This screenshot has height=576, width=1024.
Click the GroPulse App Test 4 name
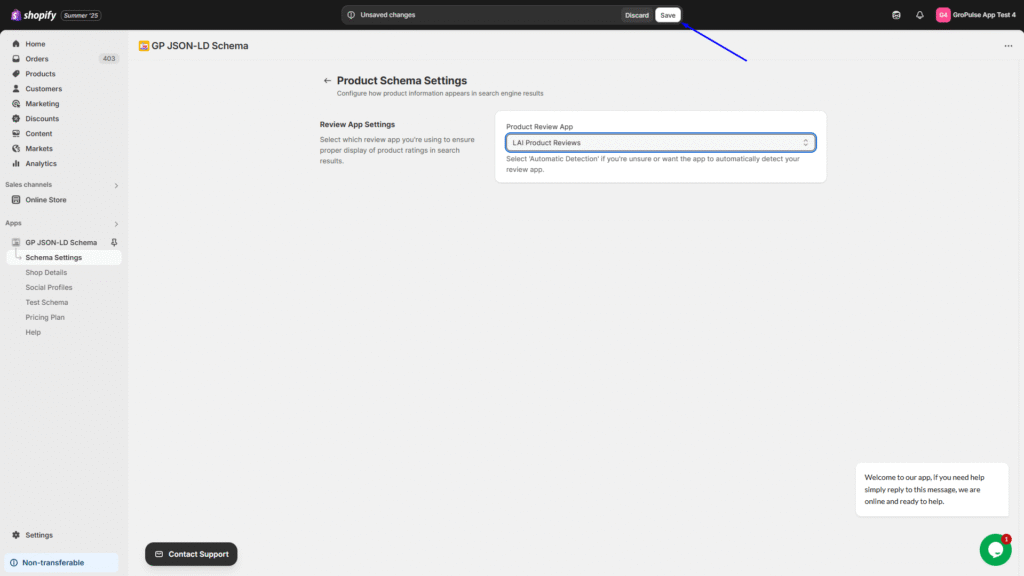point(984,15)
